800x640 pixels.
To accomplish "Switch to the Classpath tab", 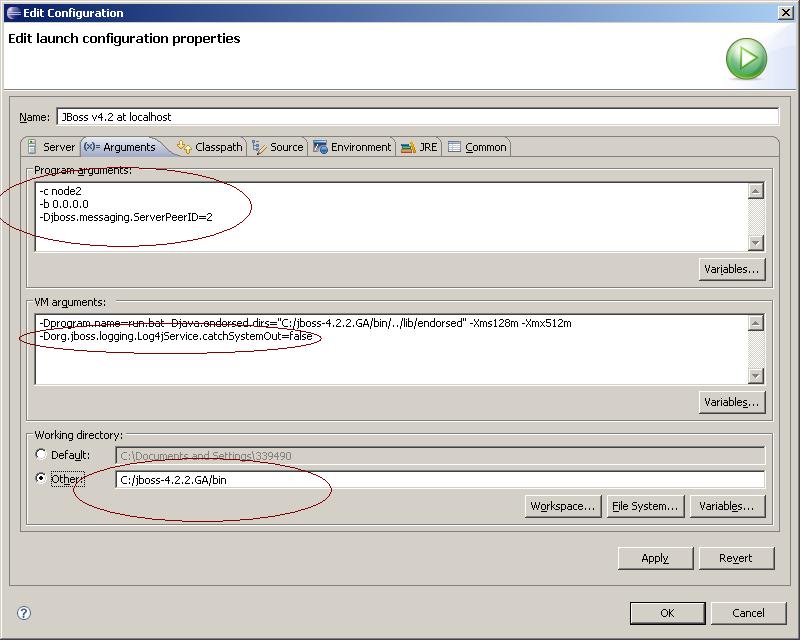I will tap(210, 147).
